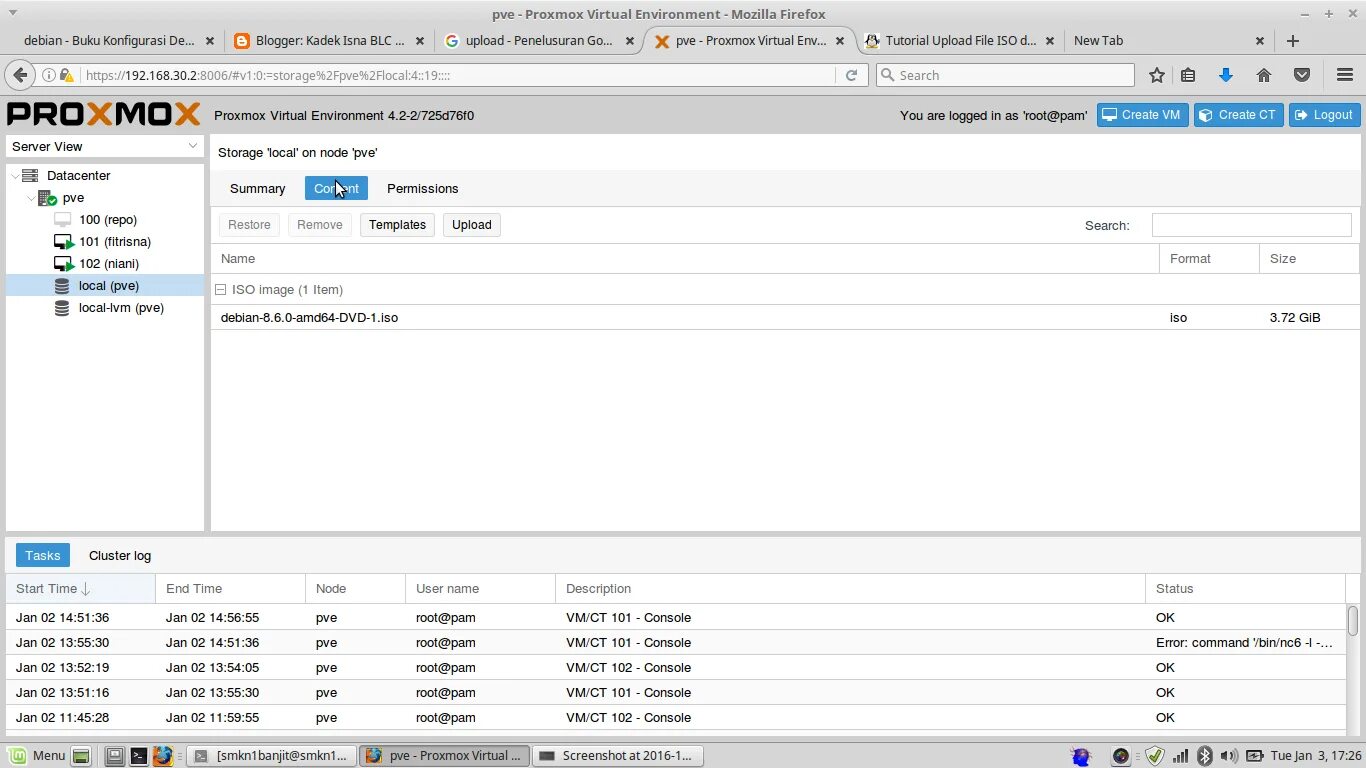The height and width of the screenshot is (768, 1366).
Task: Switch to the Summary tab
Action: 257,188
